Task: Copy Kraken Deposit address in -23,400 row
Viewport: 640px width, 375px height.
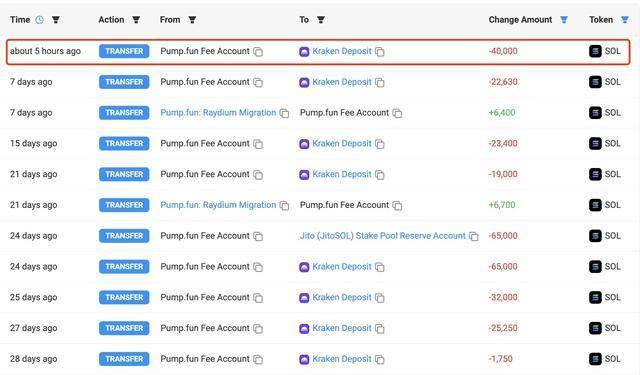Action: tap(380, 144)
